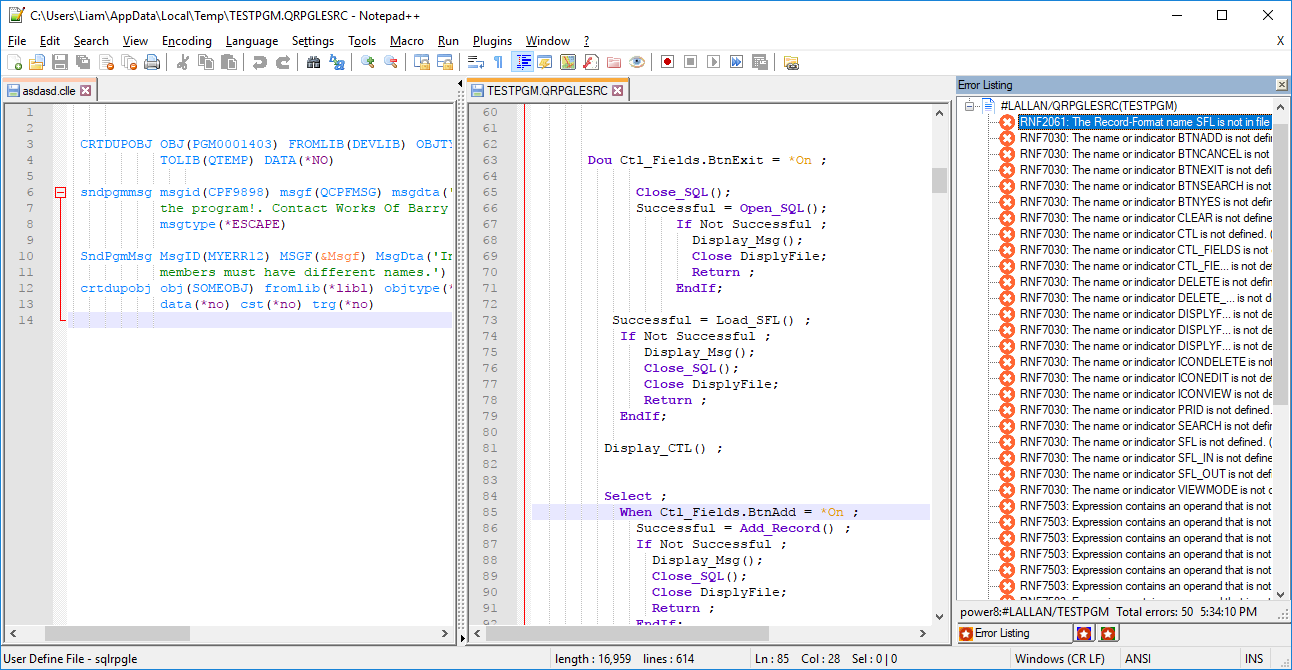This screenshot has width=1292, height=670.
Task: Click the Save file toolbar icon
Action: (x=60, y=62)
